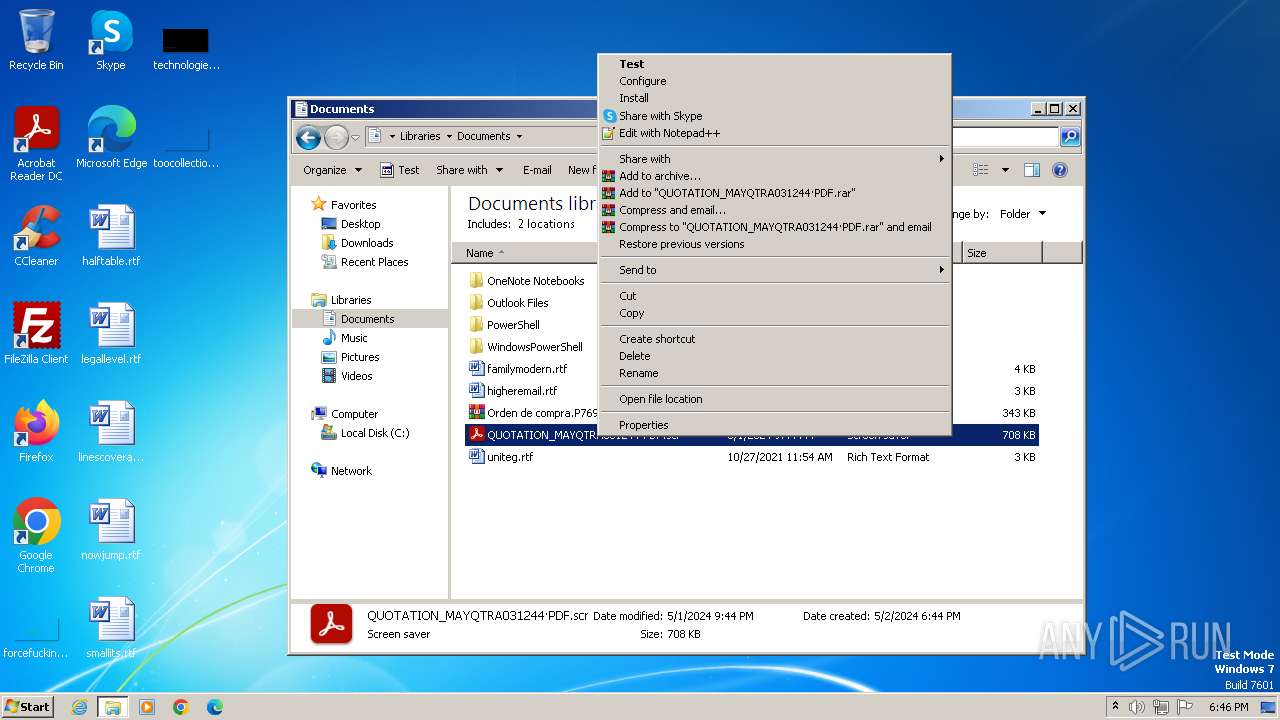Click the volume icon in system tray
The image size is (1280, 720).
[1136, 707]
